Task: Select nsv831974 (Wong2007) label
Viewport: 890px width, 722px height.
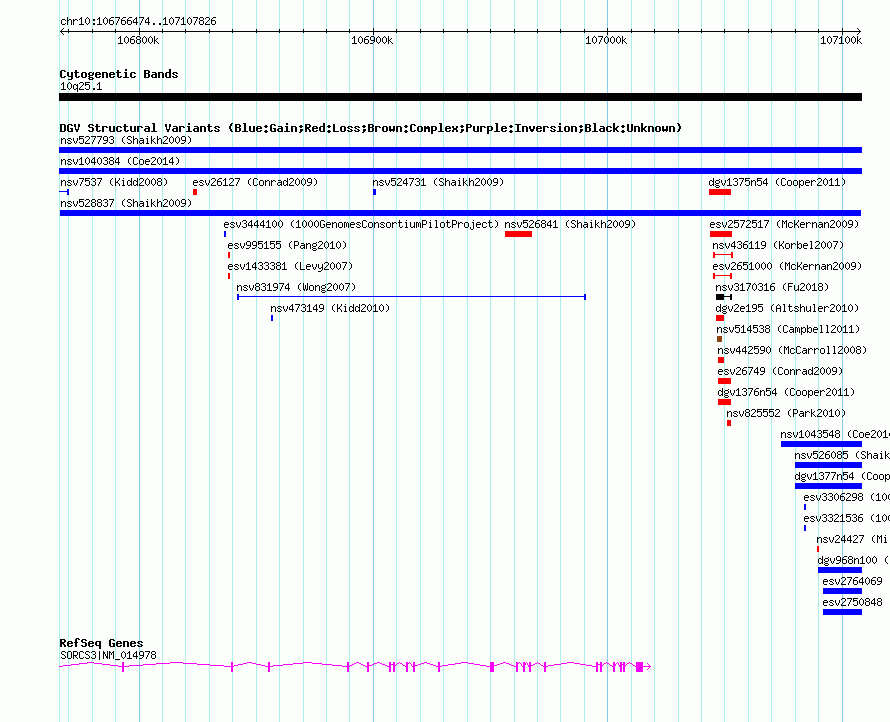Action: tap(296, 287)
